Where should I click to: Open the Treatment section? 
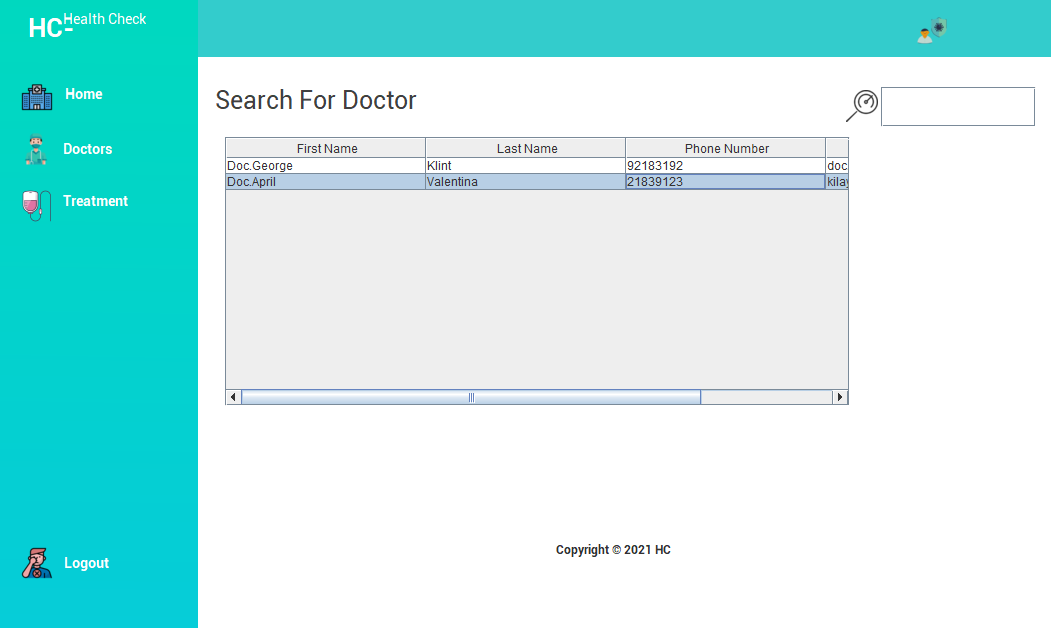click(95, 201)
